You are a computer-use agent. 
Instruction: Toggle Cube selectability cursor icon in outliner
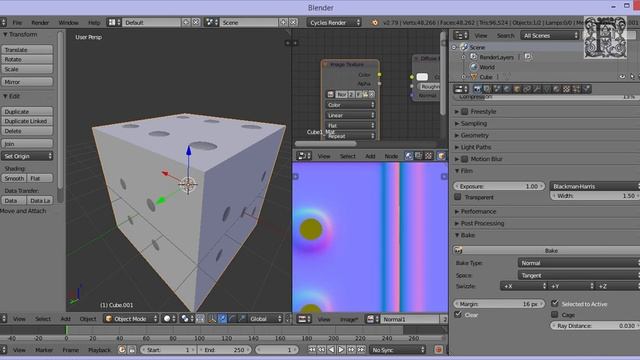click(x=632, y=77)
